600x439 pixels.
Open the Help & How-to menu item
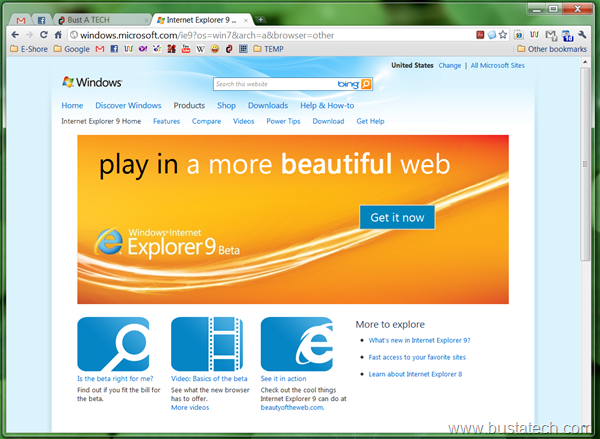(327, 105)
